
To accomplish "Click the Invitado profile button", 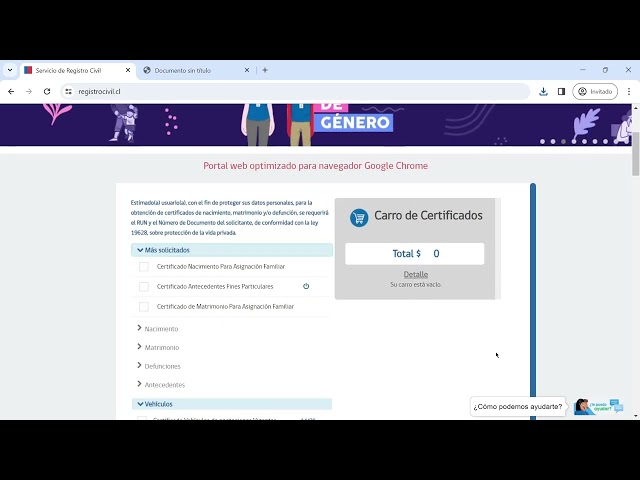I will click(595, 91).
